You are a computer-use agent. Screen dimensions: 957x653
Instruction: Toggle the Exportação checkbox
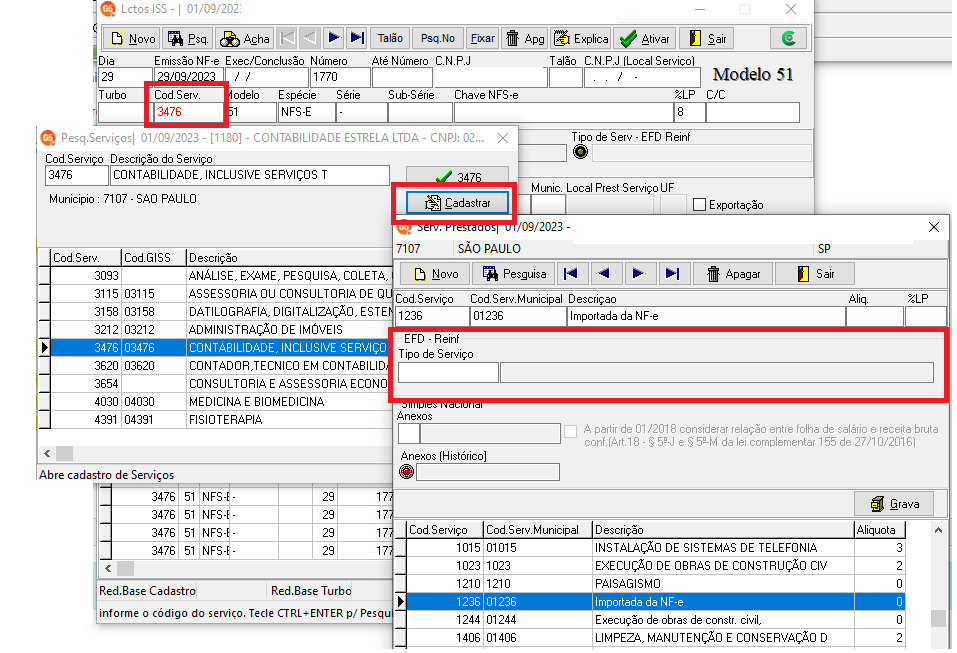[699, 205]
